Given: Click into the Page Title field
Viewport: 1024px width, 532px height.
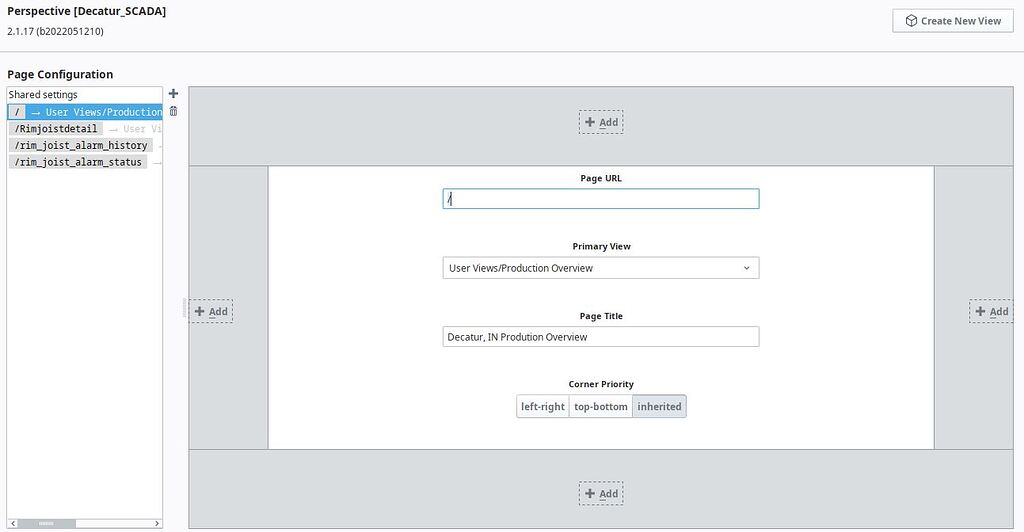Looking at the screenshot, I should click(600, 337).
